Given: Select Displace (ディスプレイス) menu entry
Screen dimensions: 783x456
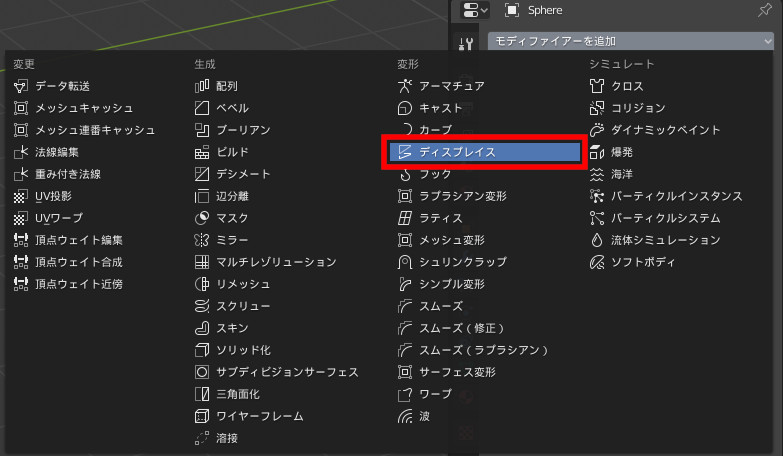Looking at the screenshot, I should point(485,152).
